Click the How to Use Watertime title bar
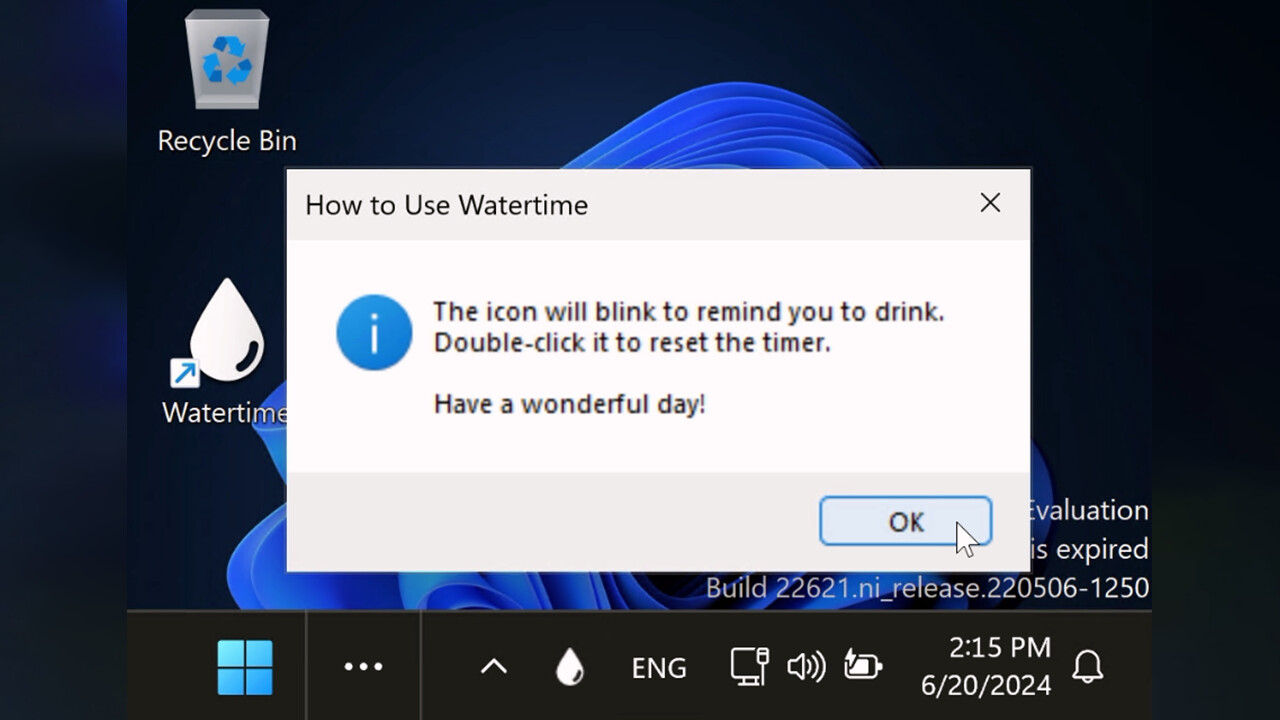1280x720 pixels. click(x=446, y=205)
